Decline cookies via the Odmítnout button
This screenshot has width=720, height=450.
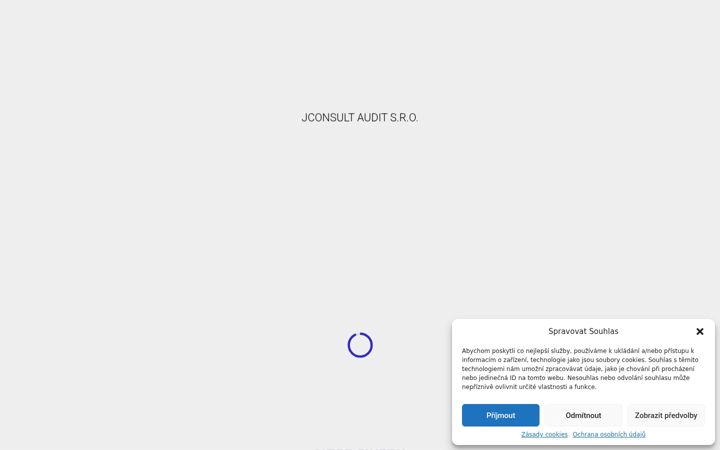583,415
